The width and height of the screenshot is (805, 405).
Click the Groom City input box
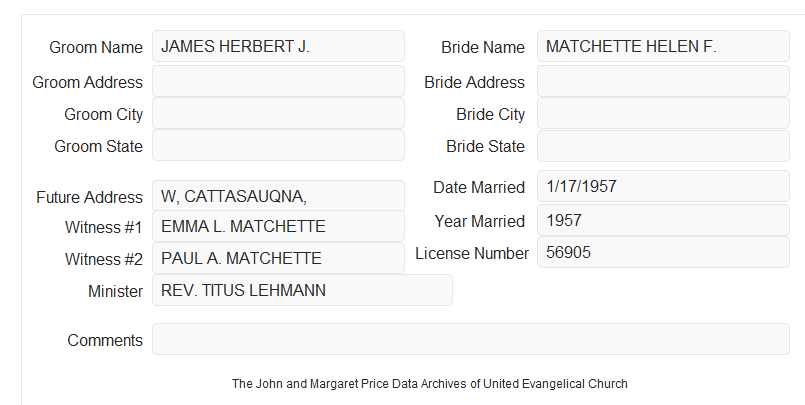tap(278, 113)
